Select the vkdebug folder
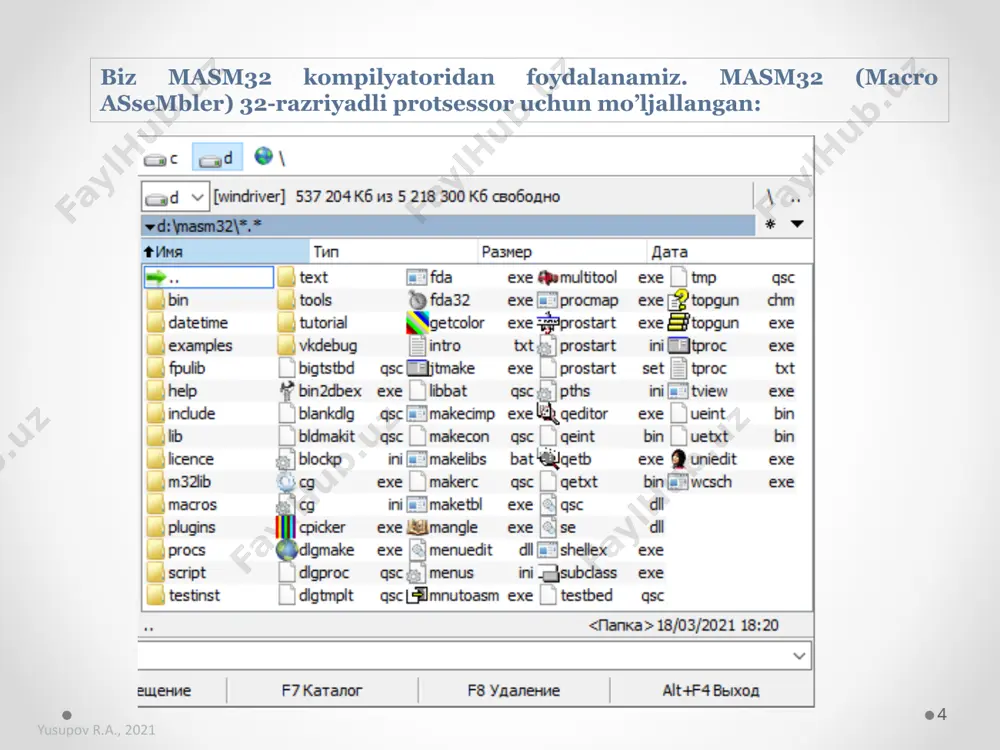Image resolution: width=1000 pixels, height=750 pixels. point(318,346)
